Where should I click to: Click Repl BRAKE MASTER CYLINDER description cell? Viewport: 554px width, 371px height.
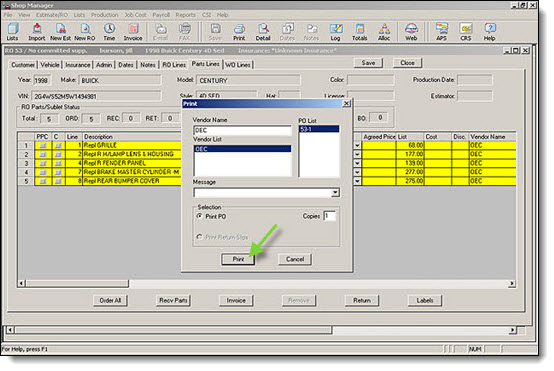(x=132, y=172)
